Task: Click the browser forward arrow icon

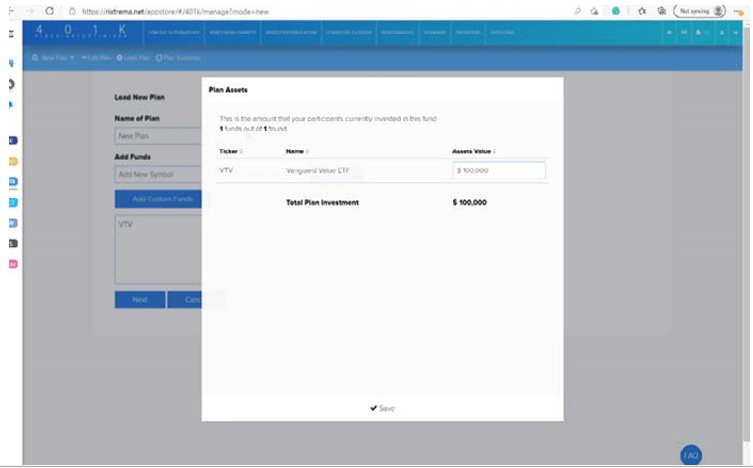Action: point(27,10)
